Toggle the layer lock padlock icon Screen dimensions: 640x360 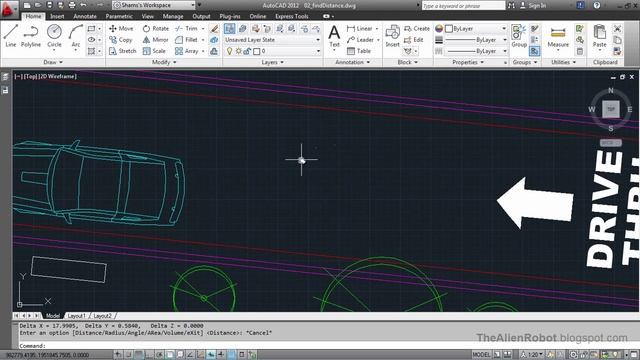[x=247, y=51]
